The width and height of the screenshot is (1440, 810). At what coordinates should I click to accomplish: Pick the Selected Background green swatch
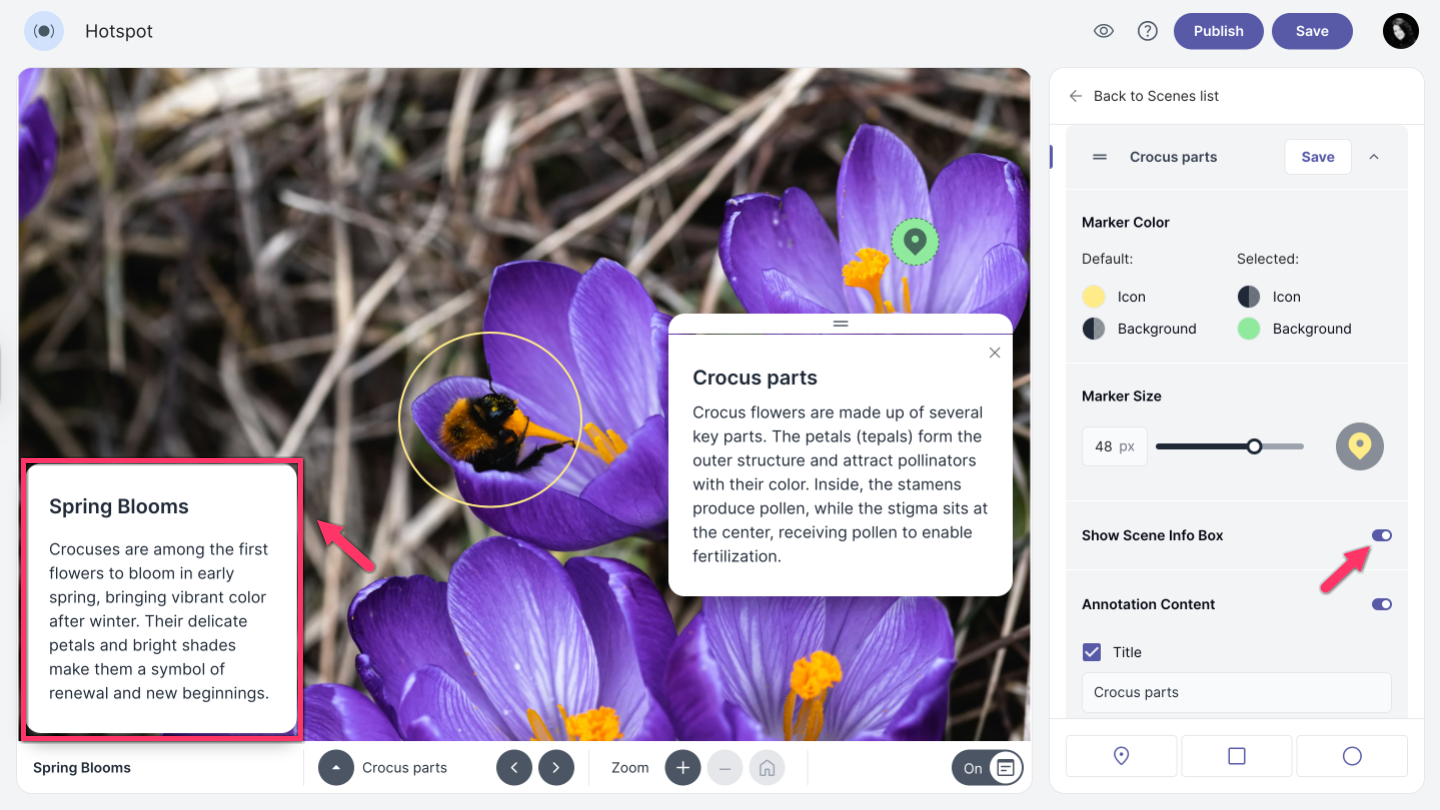(x=1249, y=329)
